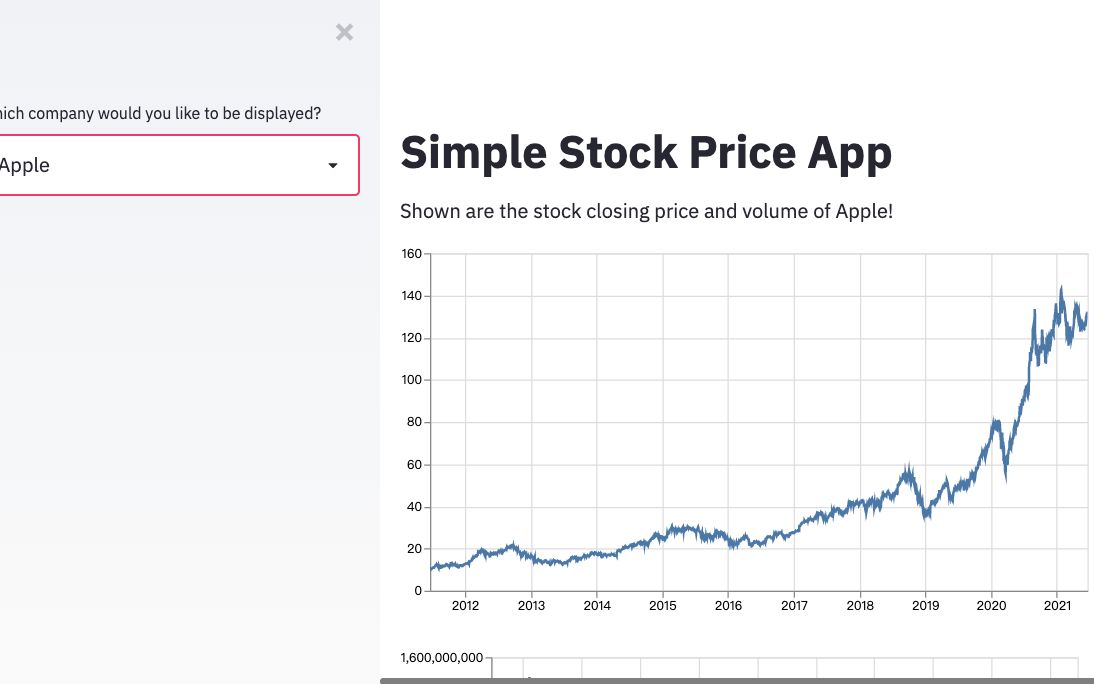Click the 2021 label on the x-axis
The height and width of the screenshot is (684, 1094).
[x=1057, y=605]
